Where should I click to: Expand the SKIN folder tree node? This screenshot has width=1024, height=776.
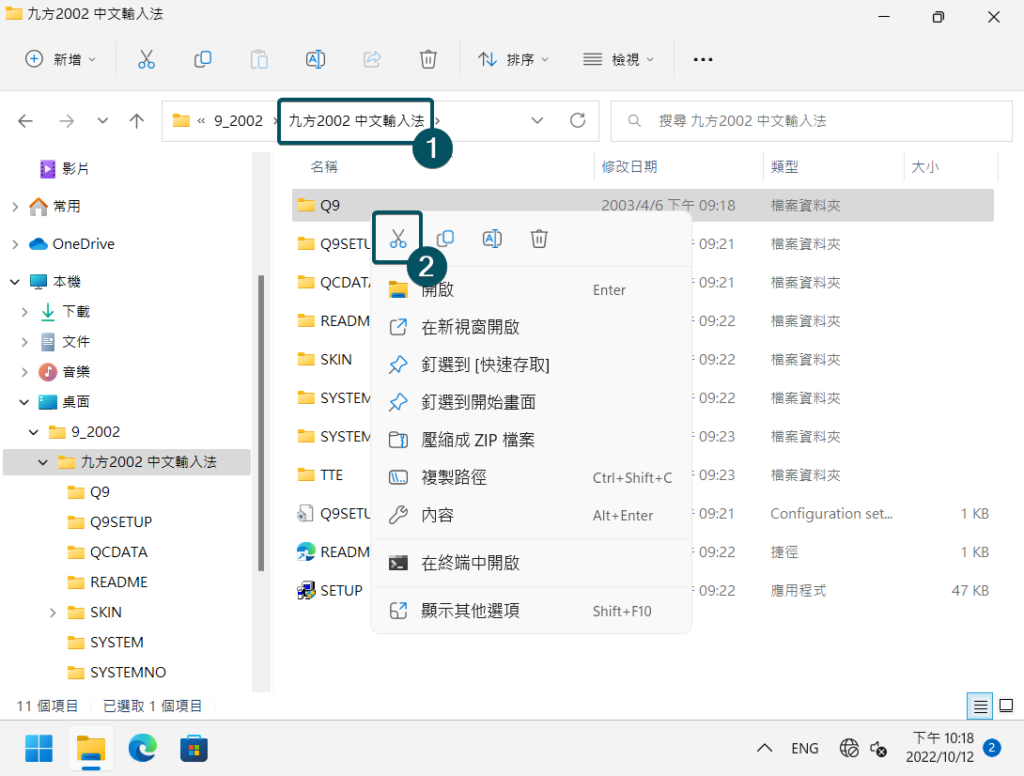point(53,613)
